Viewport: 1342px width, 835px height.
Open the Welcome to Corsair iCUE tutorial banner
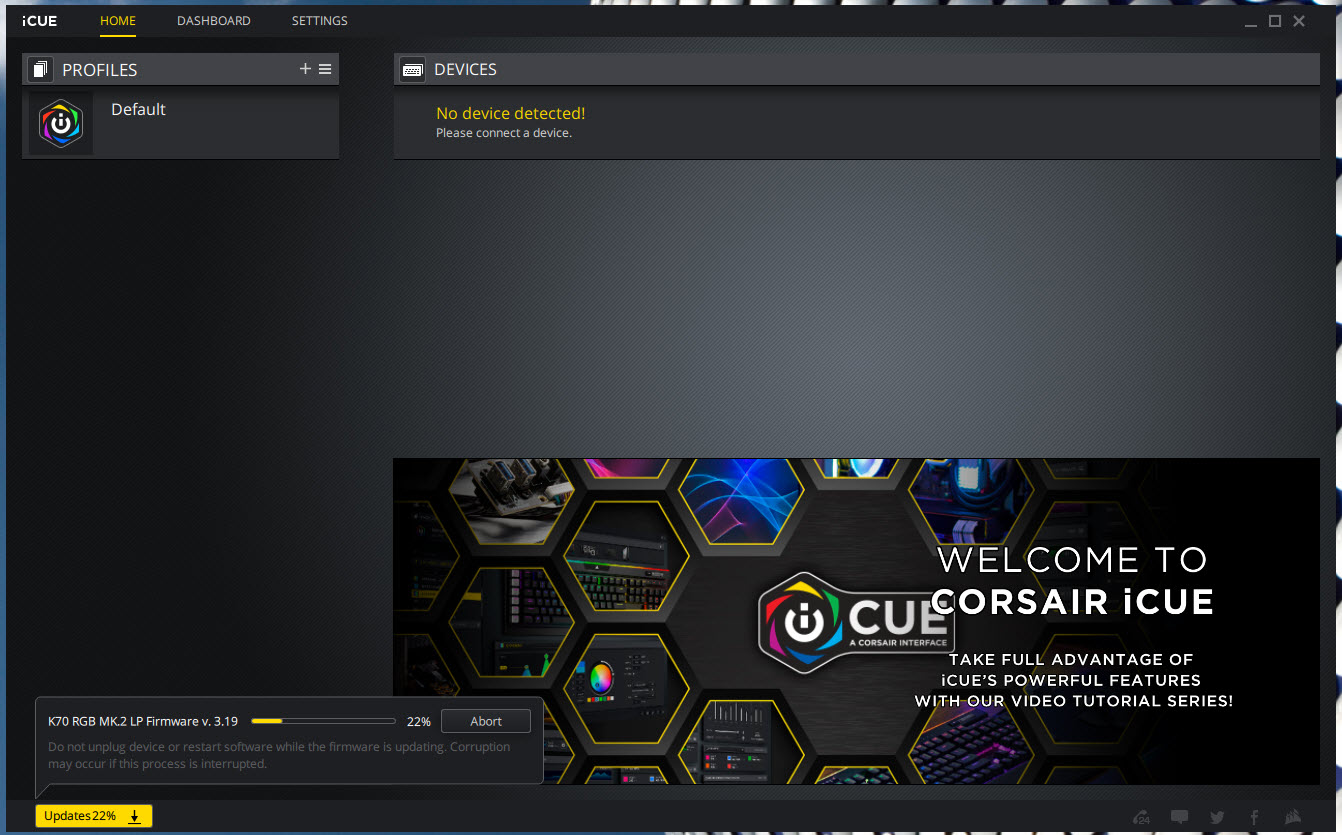[x=856, y=621]
